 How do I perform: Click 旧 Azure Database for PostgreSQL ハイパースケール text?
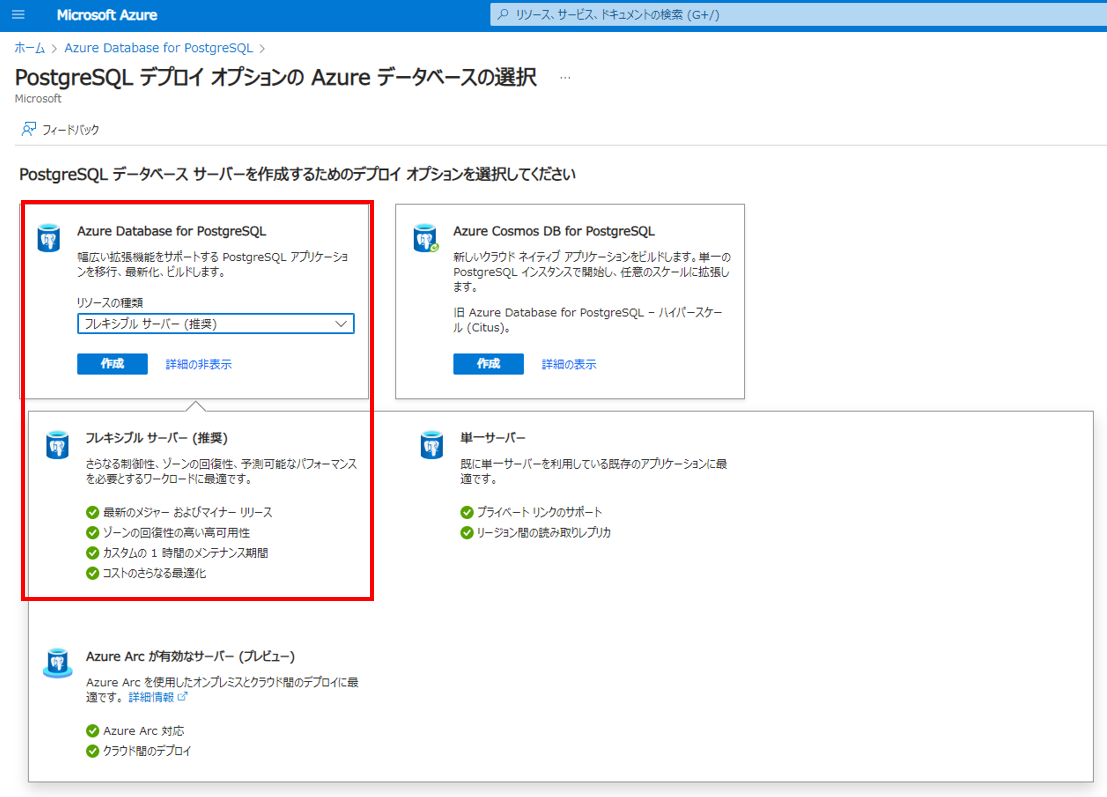pyautogui.click(x=587, y=320)
